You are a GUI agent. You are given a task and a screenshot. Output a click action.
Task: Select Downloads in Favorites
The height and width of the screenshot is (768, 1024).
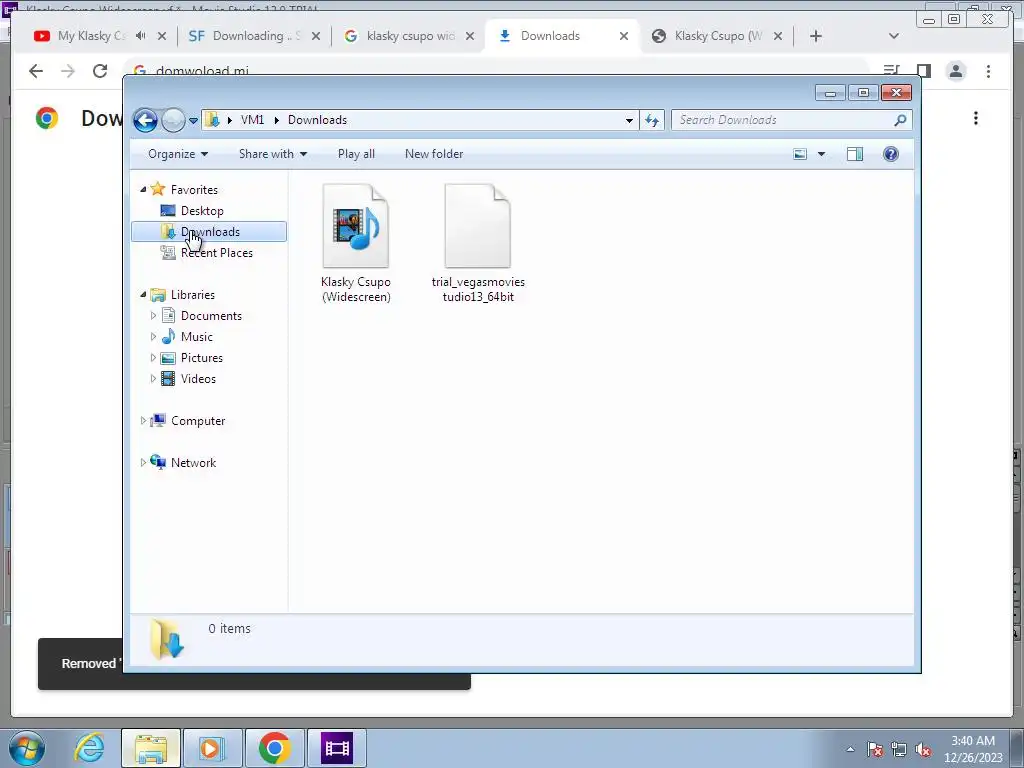pos(209,232)
